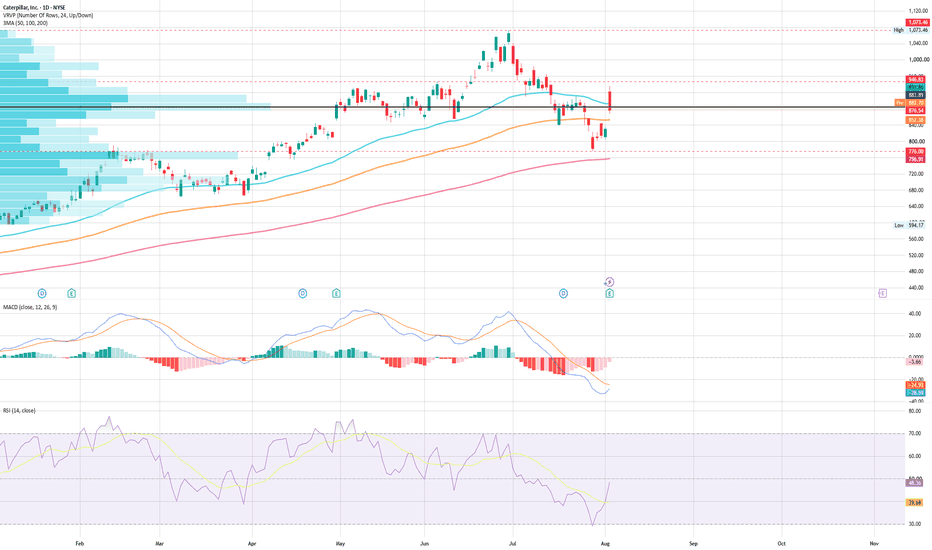Image resolution: width=932 pixels, height=550 pixels.
Task: Click the Jul label on time axis
Action: (512, 543)
